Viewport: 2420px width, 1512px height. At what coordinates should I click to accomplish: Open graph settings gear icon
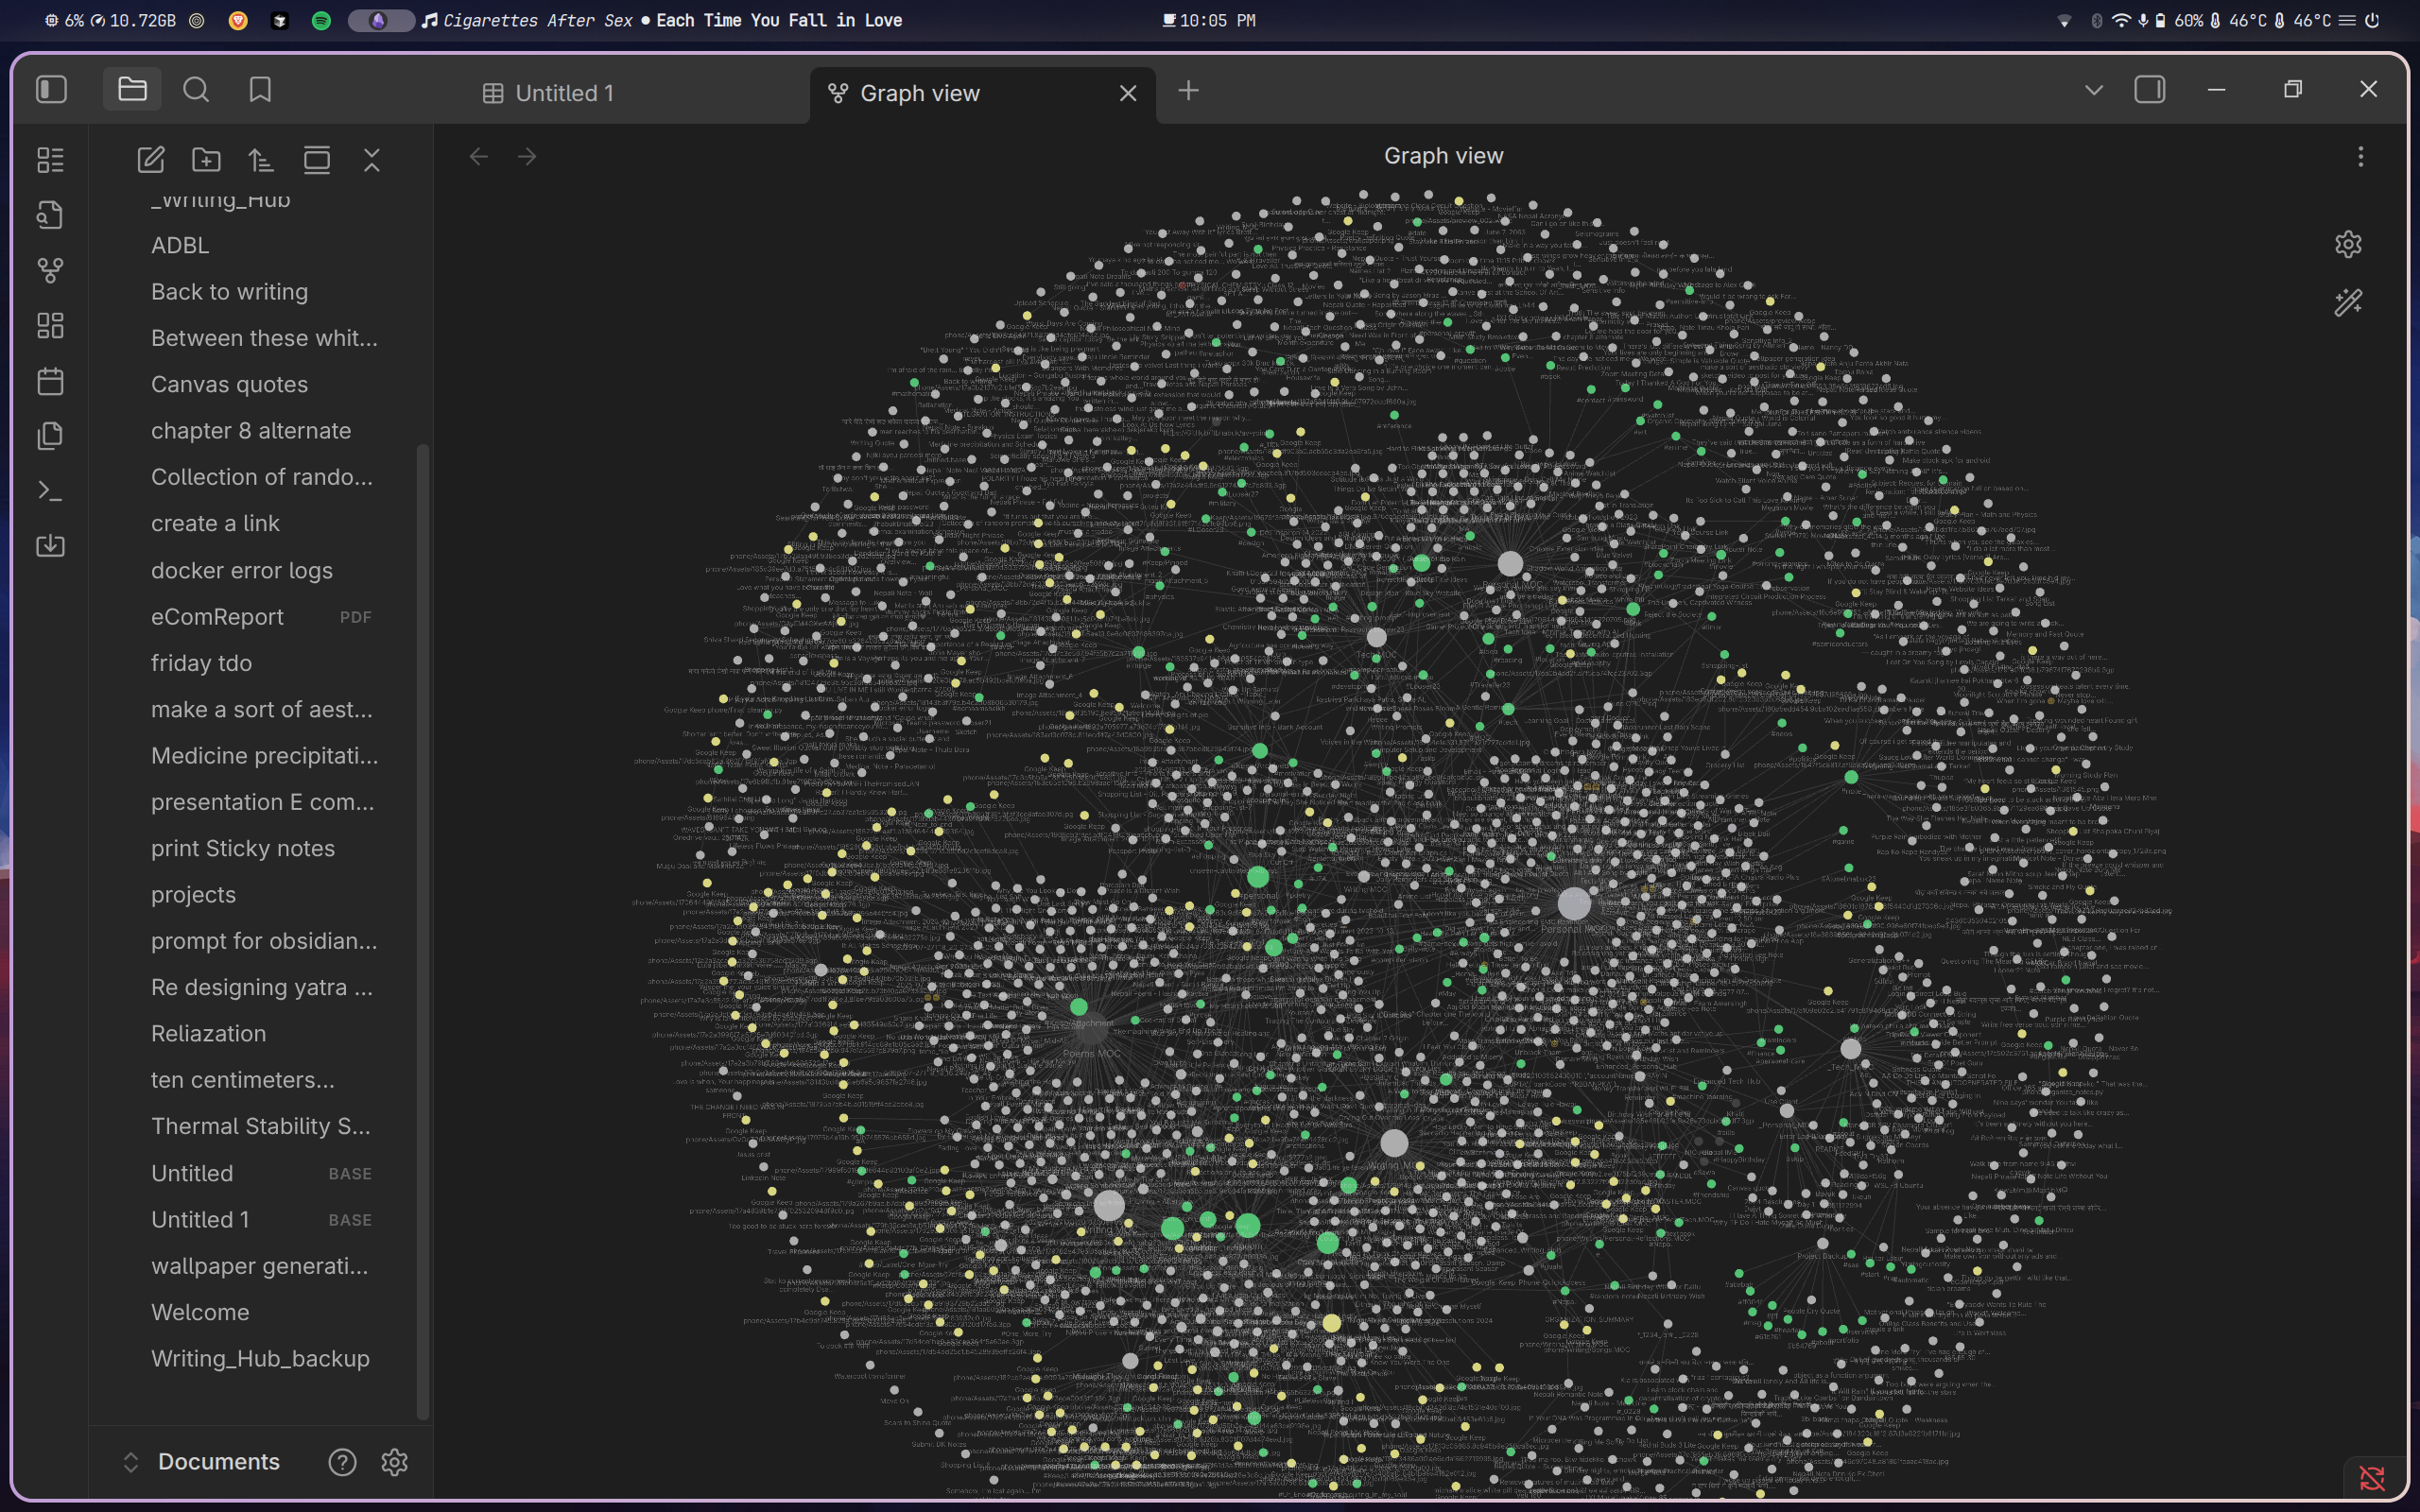(2347, 244)
